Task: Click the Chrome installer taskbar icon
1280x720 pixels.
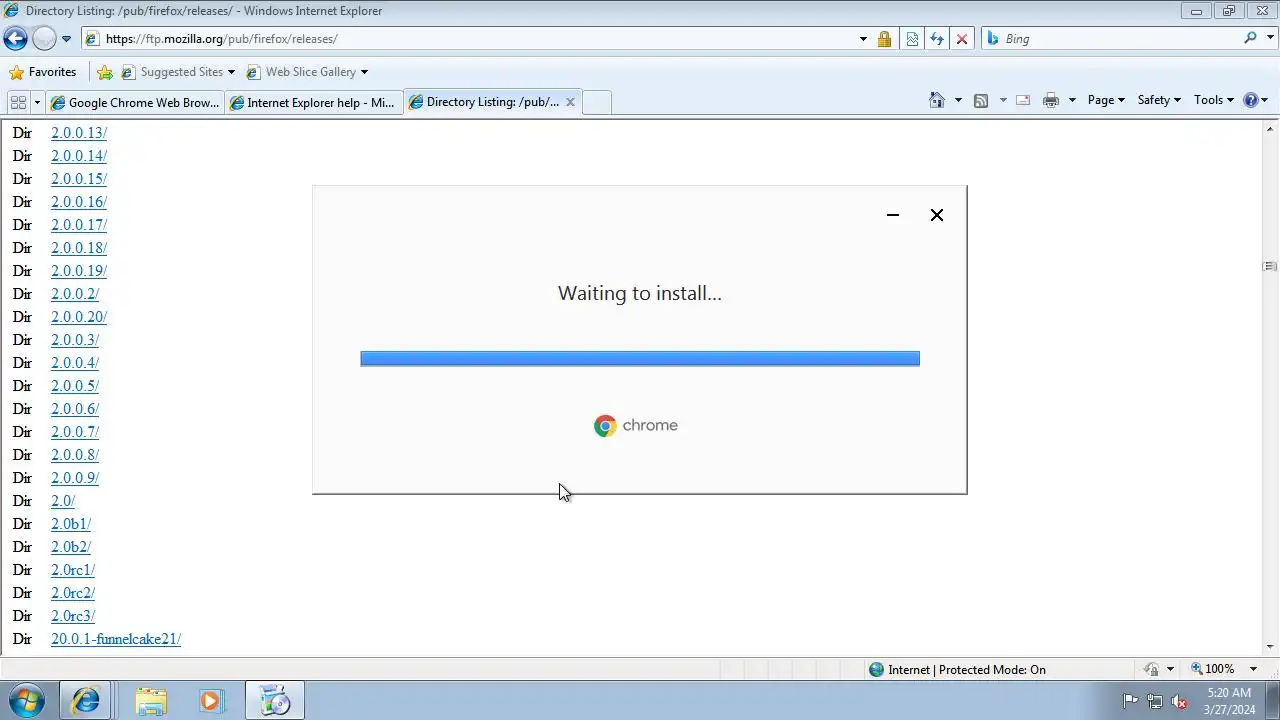Action: [x=274, y=701]
